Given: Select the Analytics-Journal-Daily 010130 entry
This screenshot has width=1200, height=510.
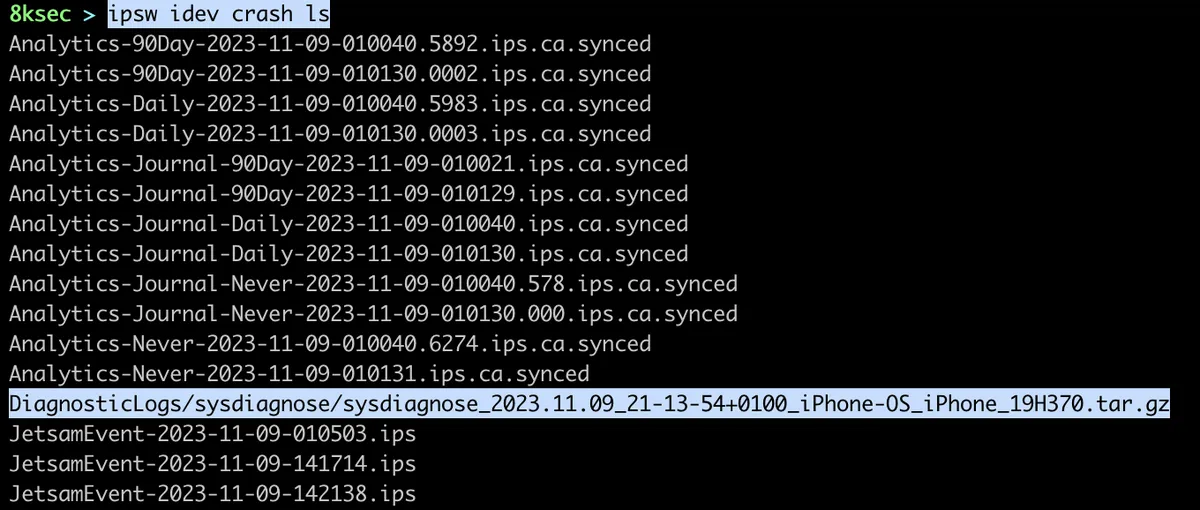Looking at the screenshot, I should click(x=348, y=254).
